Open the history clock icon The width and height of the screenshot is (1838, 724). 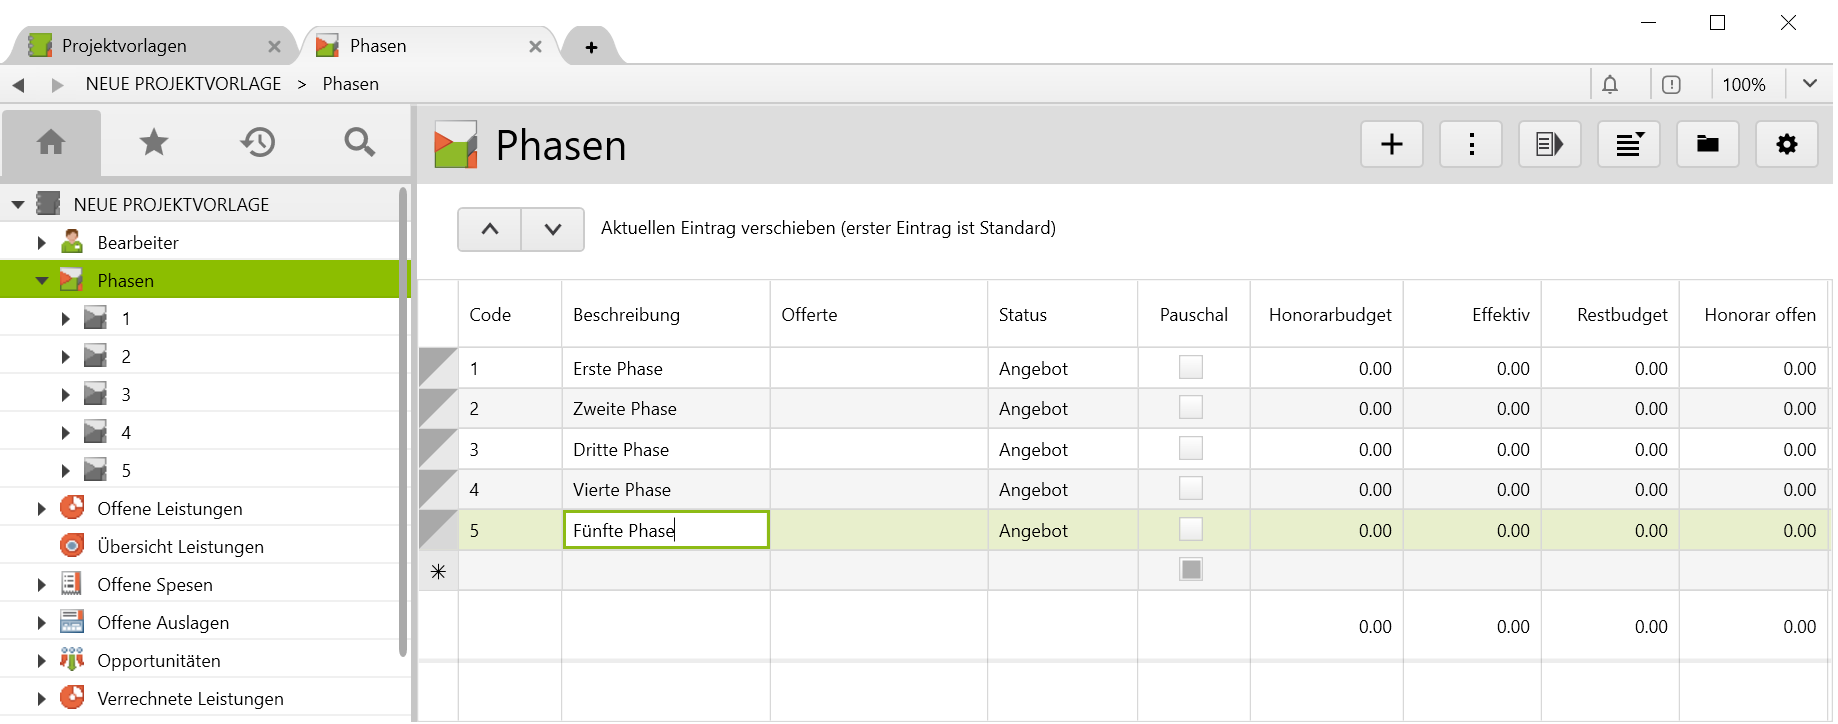[257, 143]
